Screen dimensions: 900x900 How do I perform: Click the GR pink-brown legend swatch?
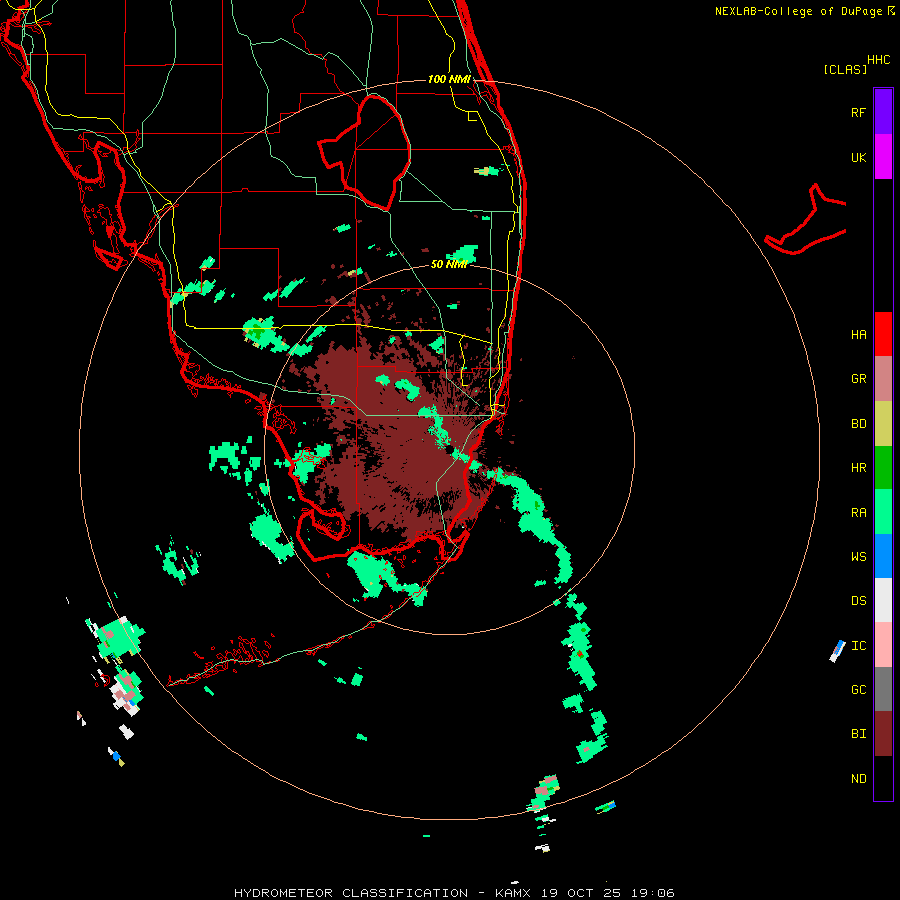point(883,379)
